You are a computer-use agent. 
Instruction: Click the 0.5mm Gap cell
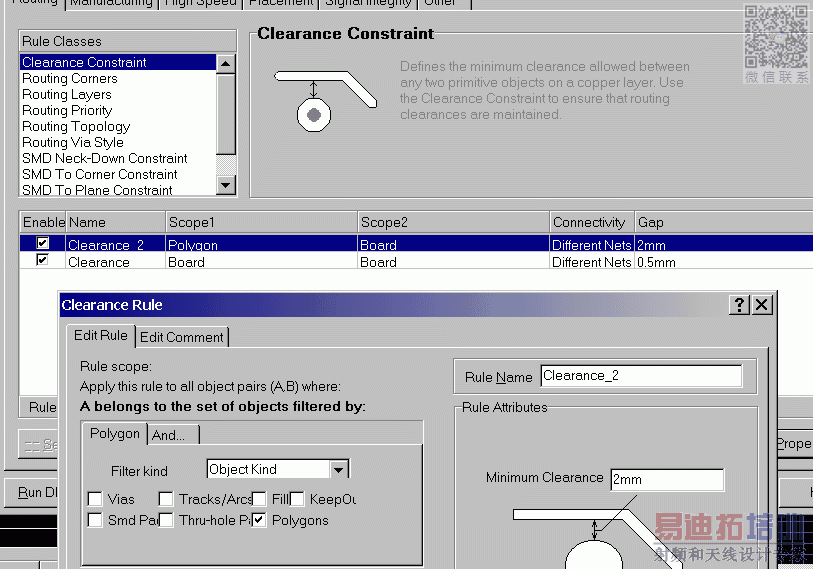(x=724, y=262)
